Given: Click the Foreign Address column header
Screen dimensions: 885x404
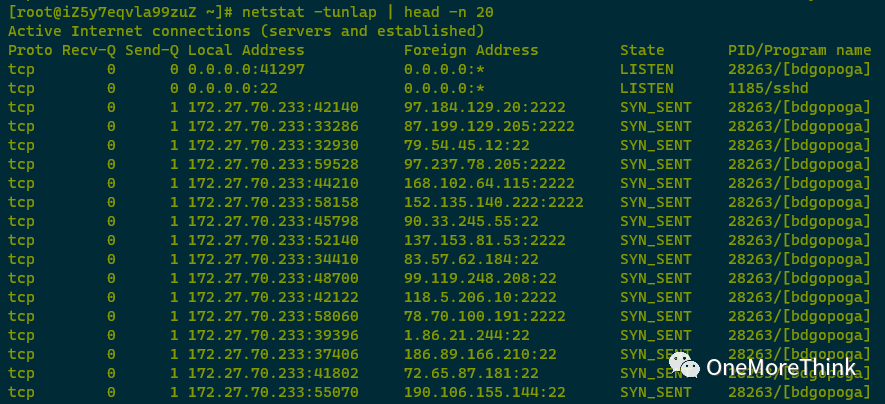Looking at the screenshot, I should 470,50.
